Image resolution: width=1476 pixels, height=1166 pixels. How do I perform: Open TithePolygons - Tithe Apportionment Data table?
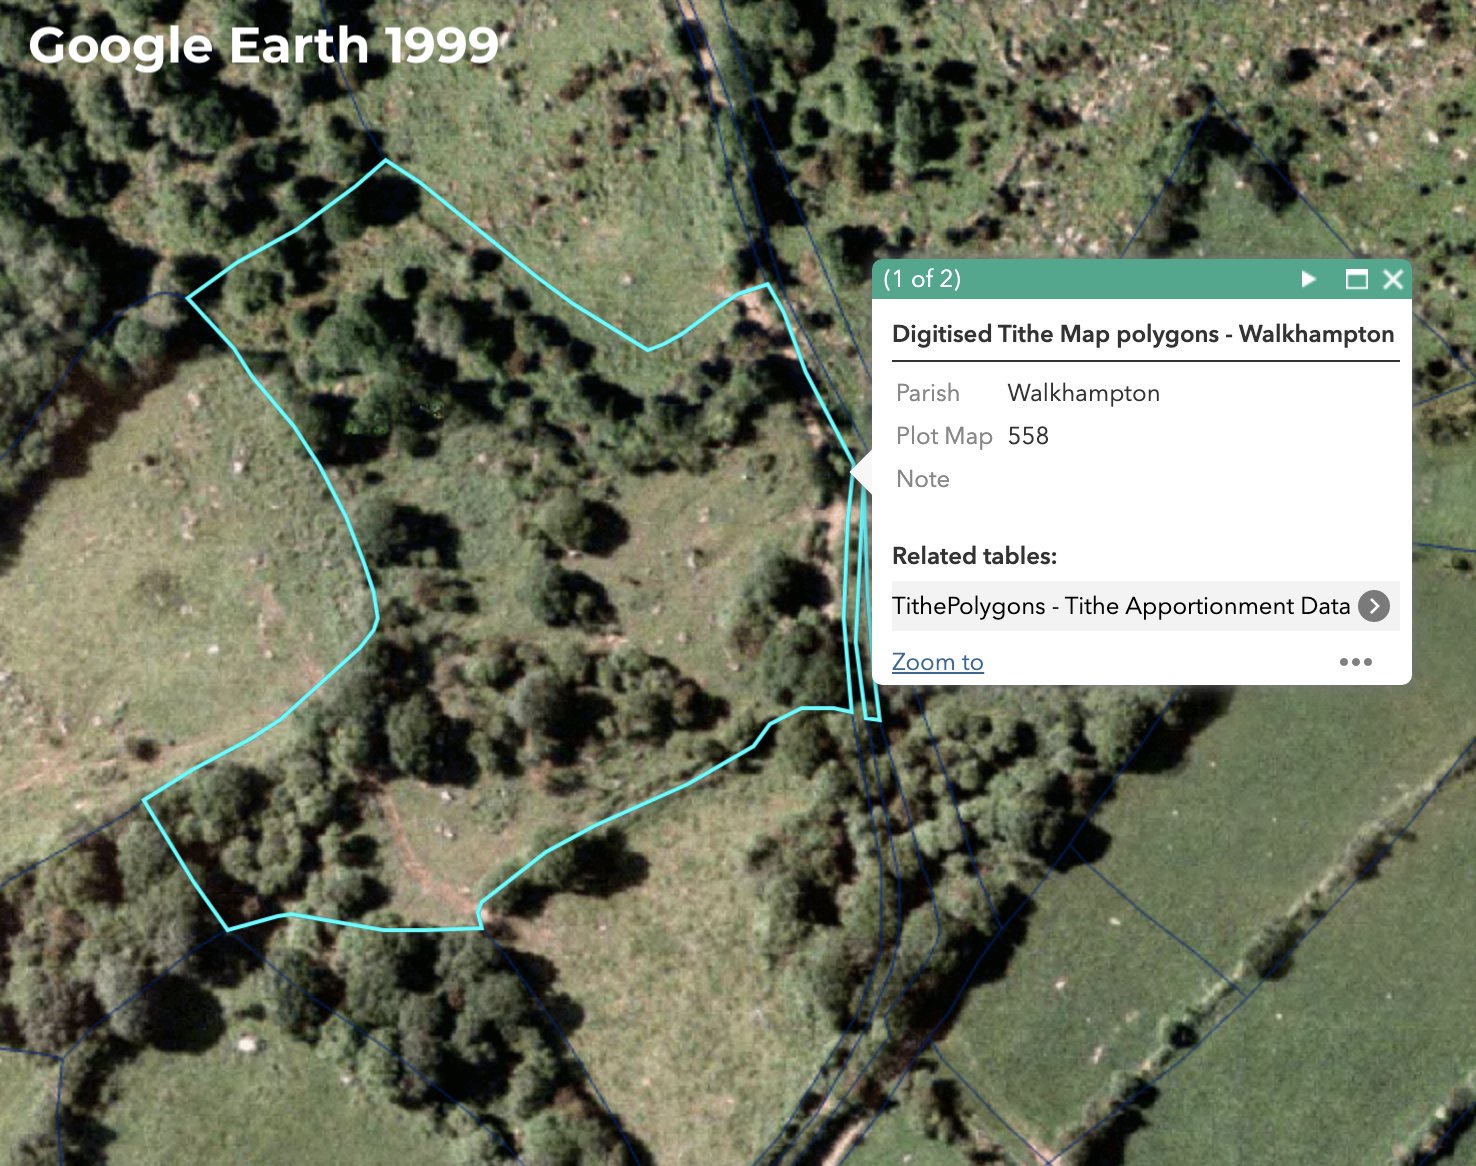1145,606
